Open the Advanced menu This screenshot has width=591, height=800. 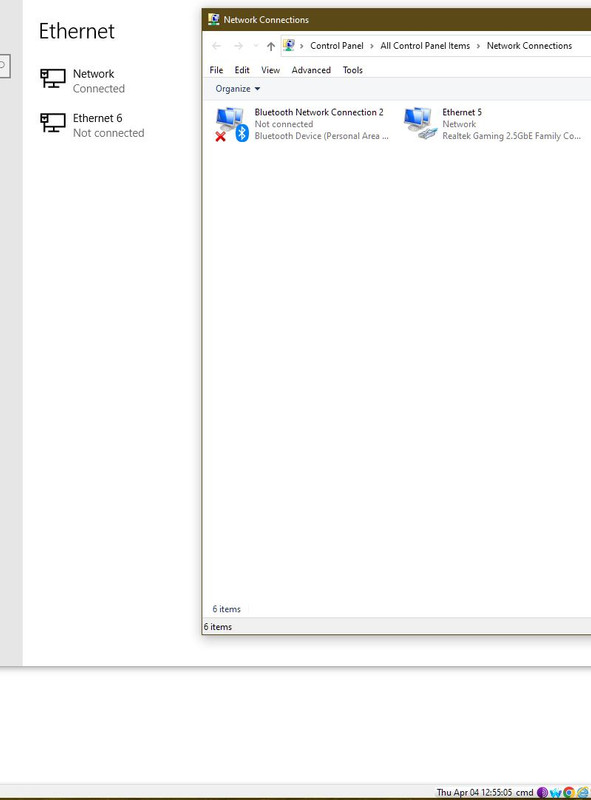311,70
